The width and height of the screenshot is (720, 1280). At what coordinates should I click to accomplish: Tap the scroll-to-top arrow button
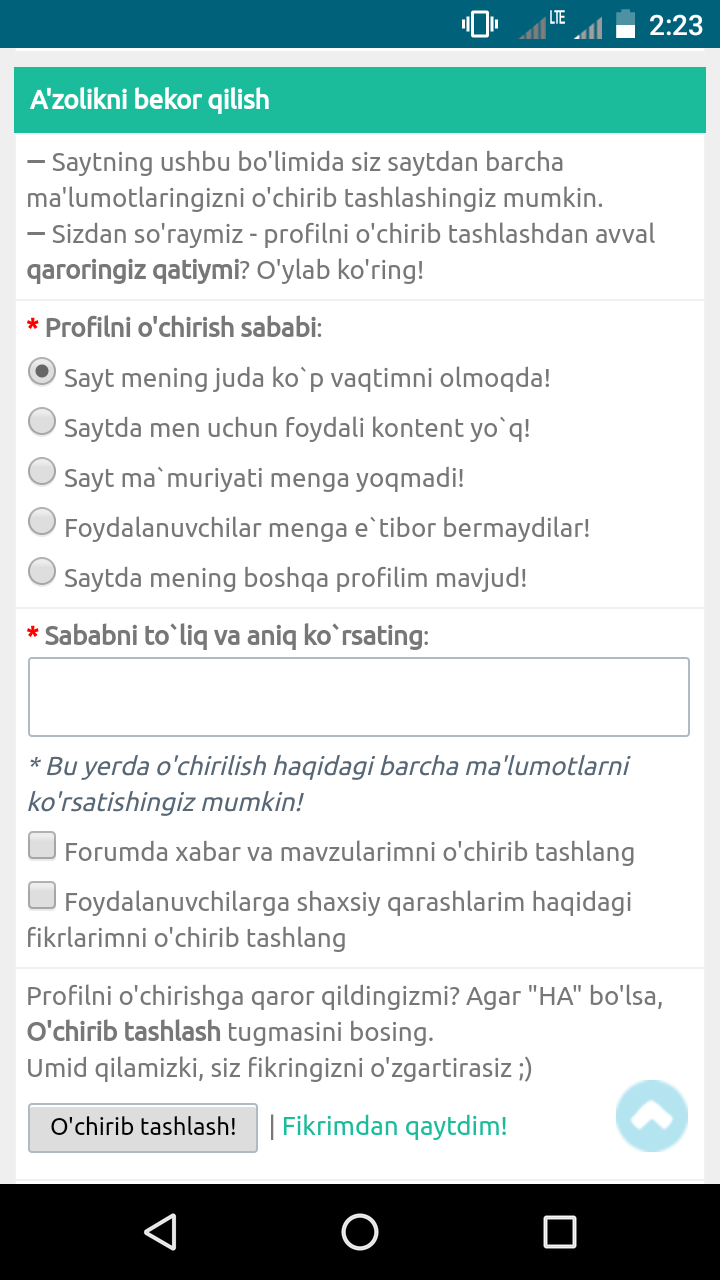coord(652,1115)
